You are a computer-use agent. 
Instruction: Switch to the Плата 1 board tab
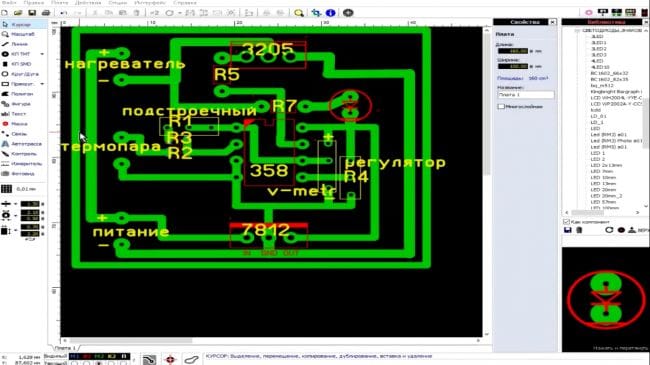click(65, 348)
